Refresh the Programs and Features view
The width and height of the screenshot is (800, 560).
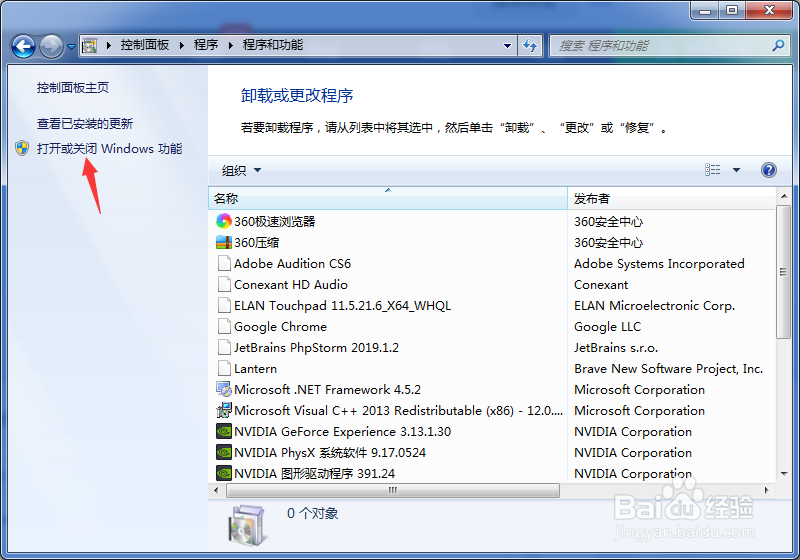(530, 45)
